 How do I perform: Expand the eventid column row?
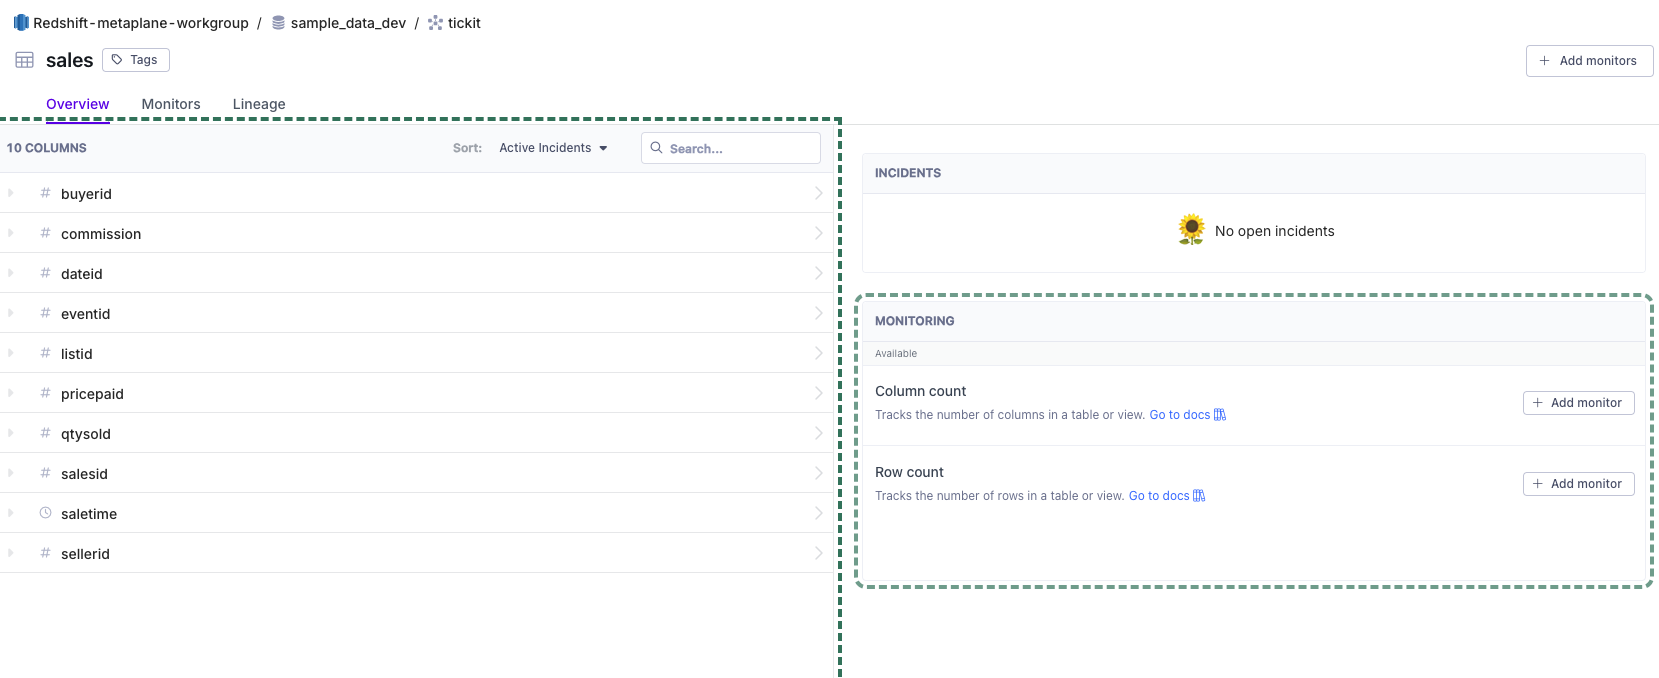[11, 313]
